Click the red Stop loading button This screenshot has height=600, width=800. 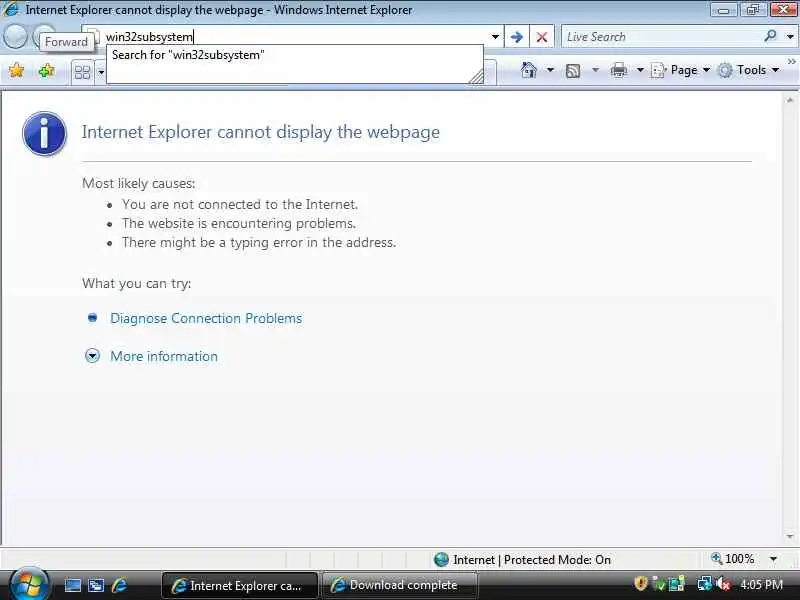[542, 37]
